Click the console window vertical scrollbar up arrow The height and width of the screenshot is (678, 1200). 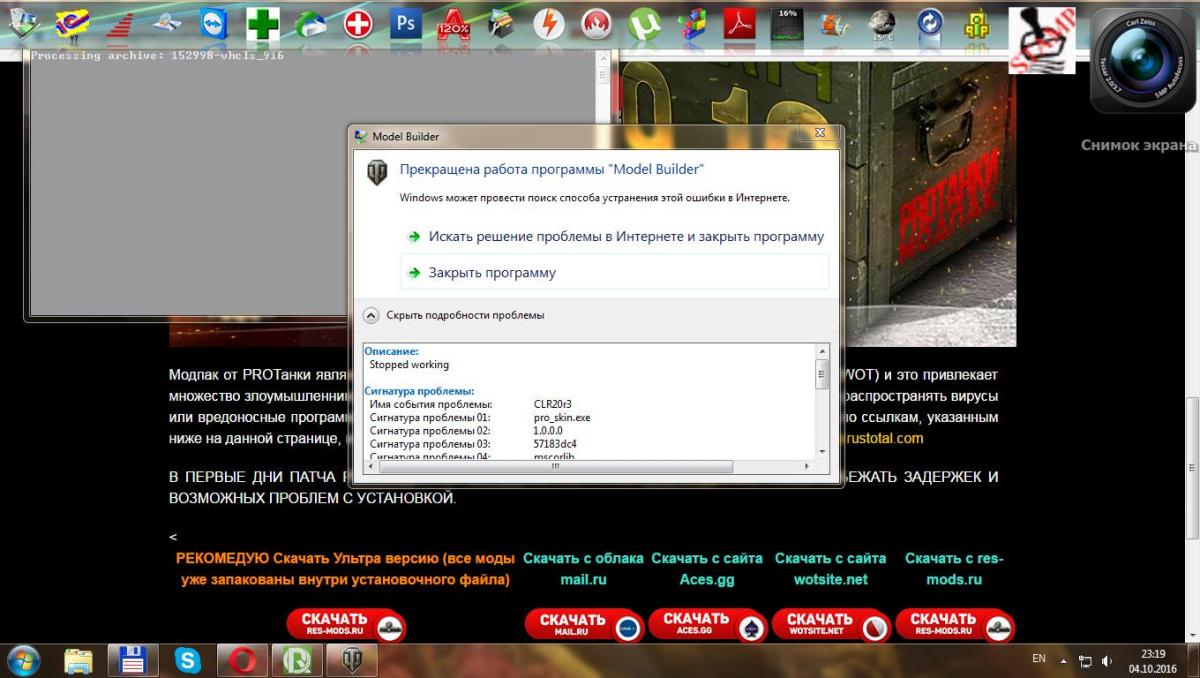603,58
